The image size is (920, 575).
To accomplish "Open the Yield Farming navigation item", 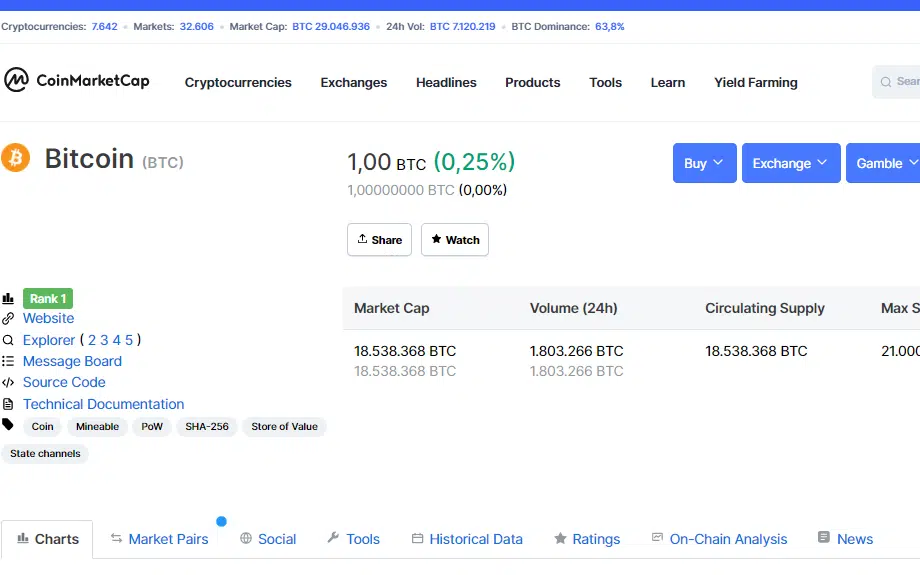I will click(x=756, y=83).
